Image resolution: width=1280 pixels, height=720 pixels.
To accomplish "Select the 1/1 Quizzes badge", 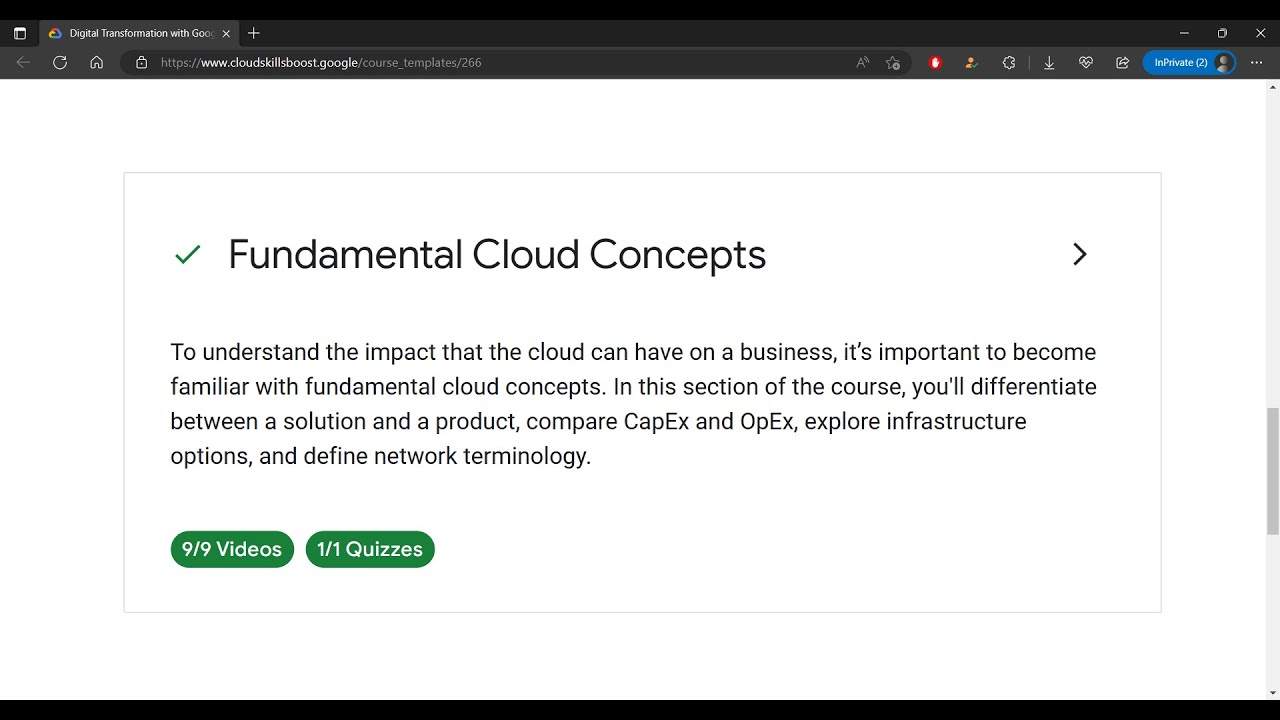I will [x=370, y=549].
